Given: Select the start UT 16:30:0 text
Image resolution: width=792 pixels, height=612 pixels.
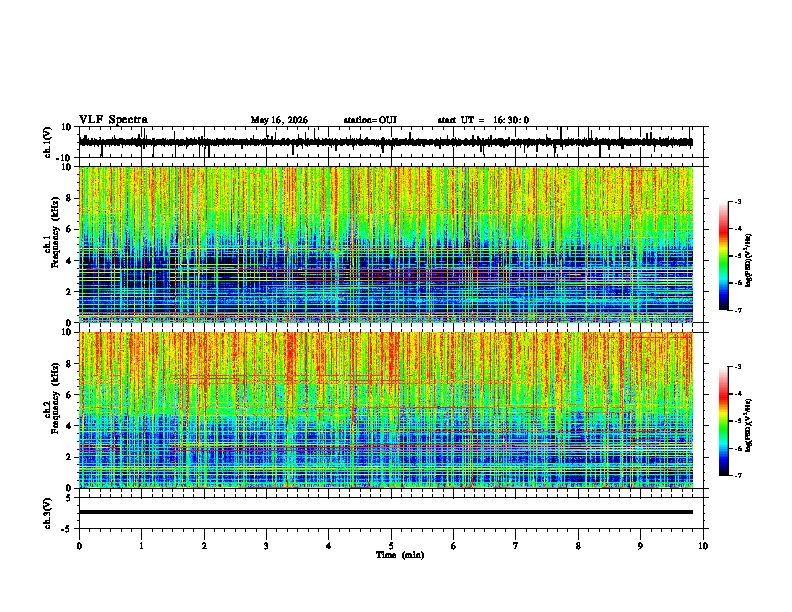Looking at the screenshot, I should tap(483, 120).
